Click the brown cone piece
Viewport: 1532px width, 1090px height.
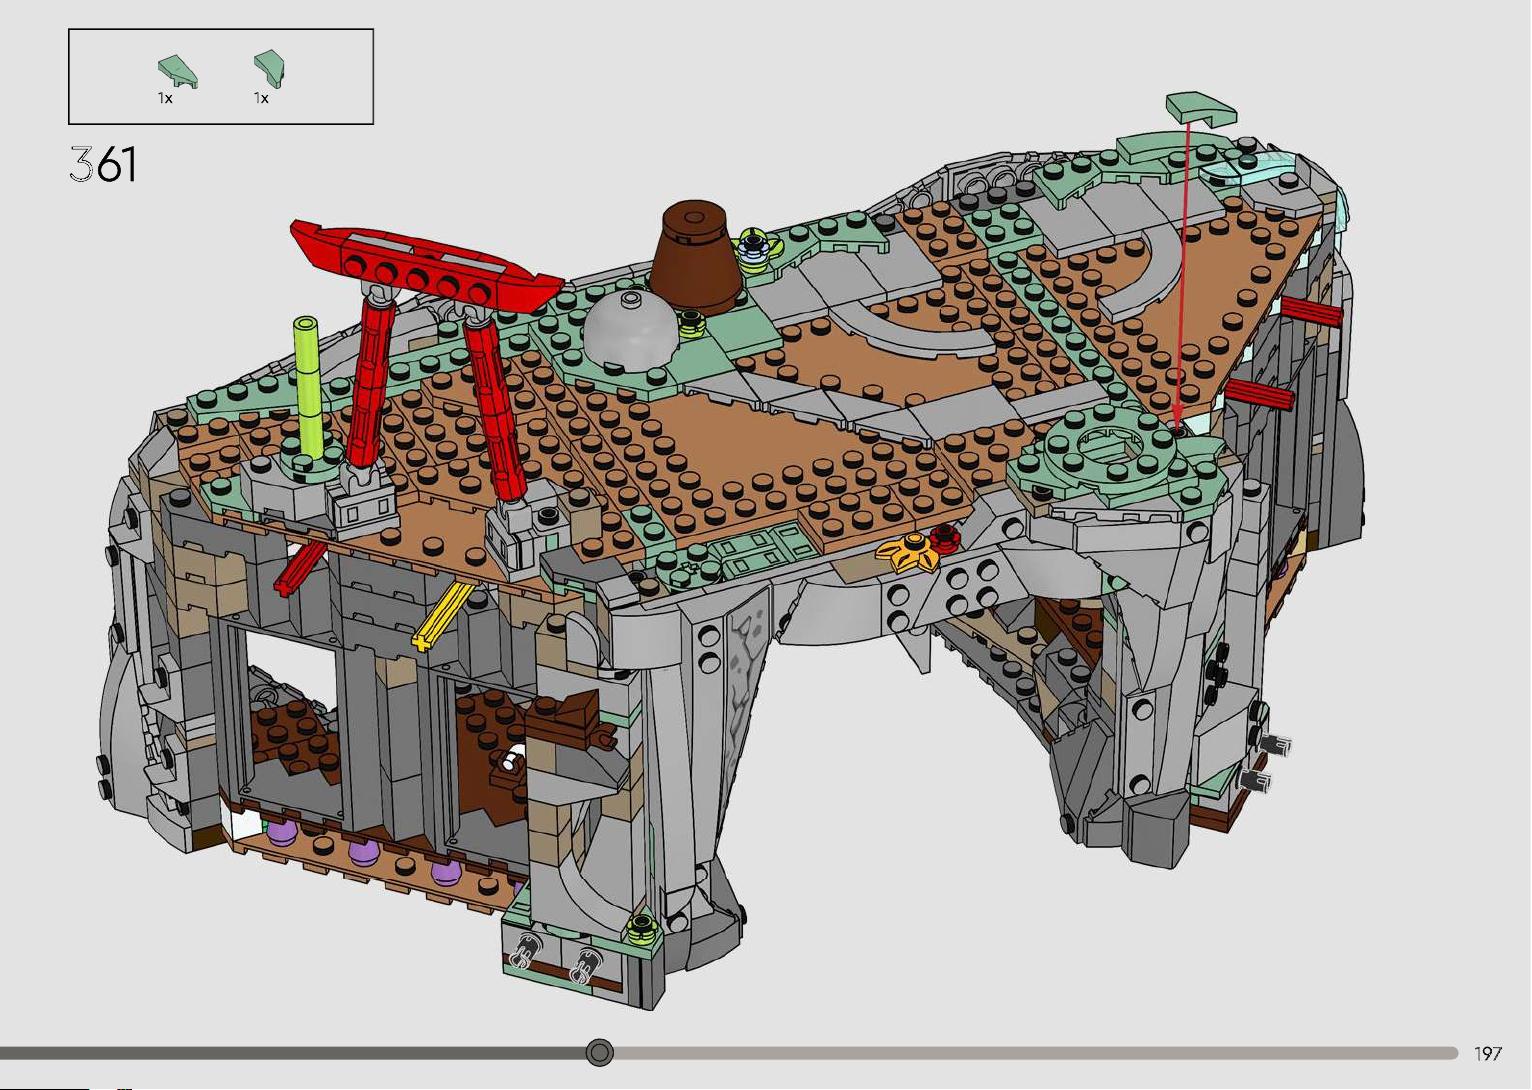coord(698,255)
